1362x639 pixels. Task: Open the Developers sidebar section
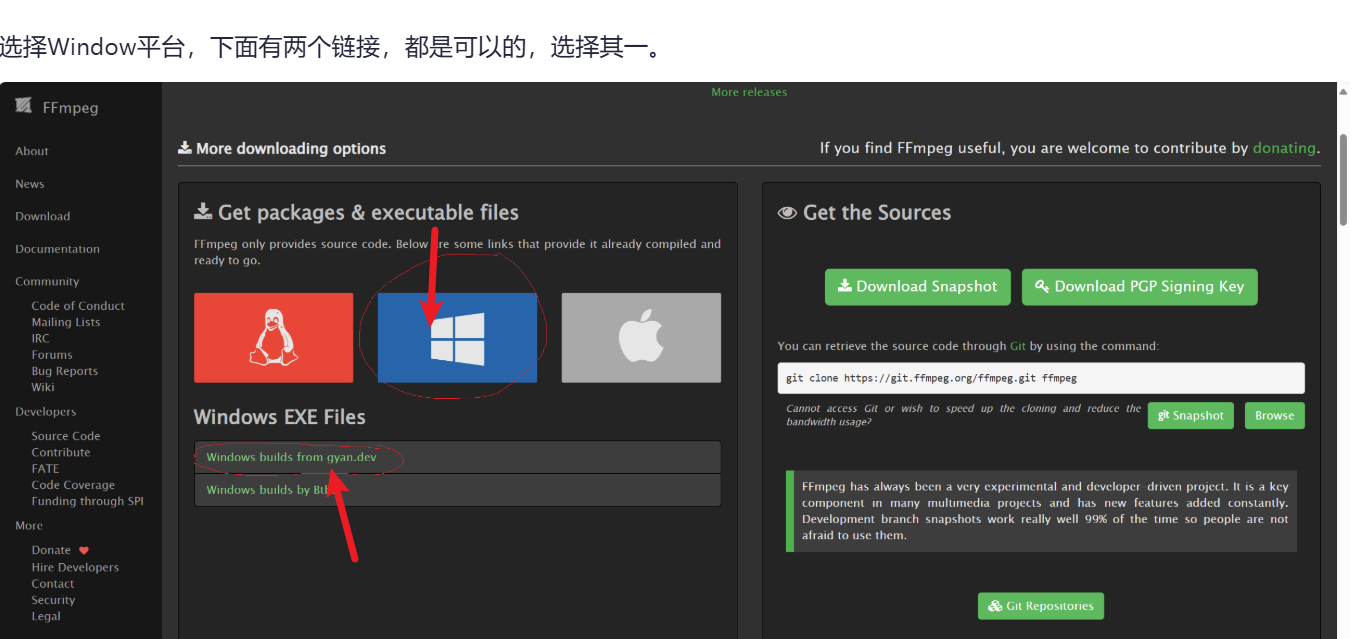46,412
